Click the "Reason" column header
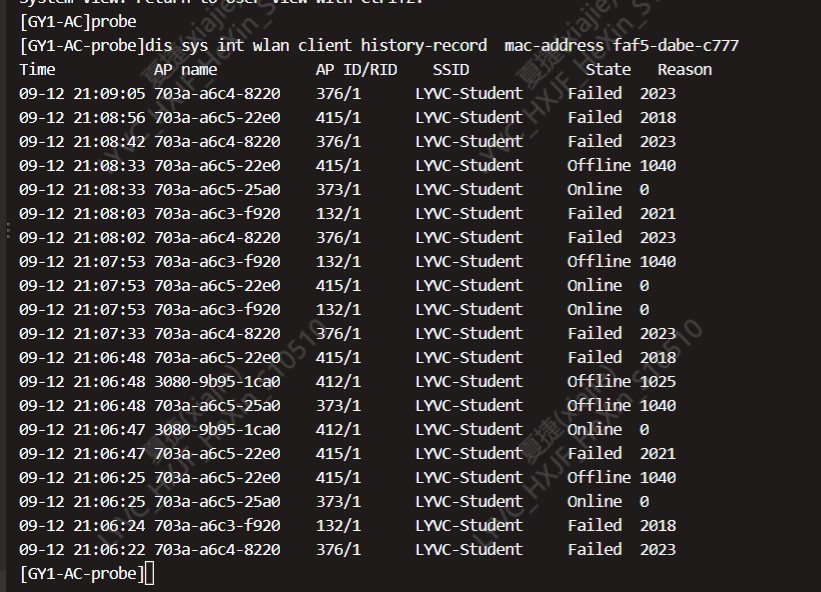The height and width of the screenshot is (592, 821). click(x=685, y=70)
